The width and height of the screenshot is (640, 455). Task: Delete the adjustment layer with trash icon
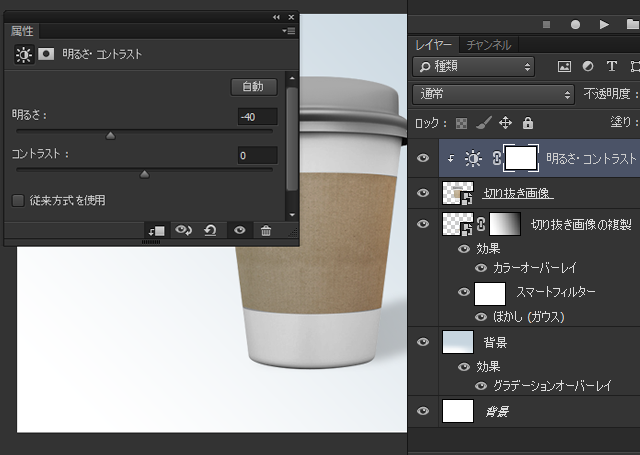pyautogui.click(x=266, y=231)
